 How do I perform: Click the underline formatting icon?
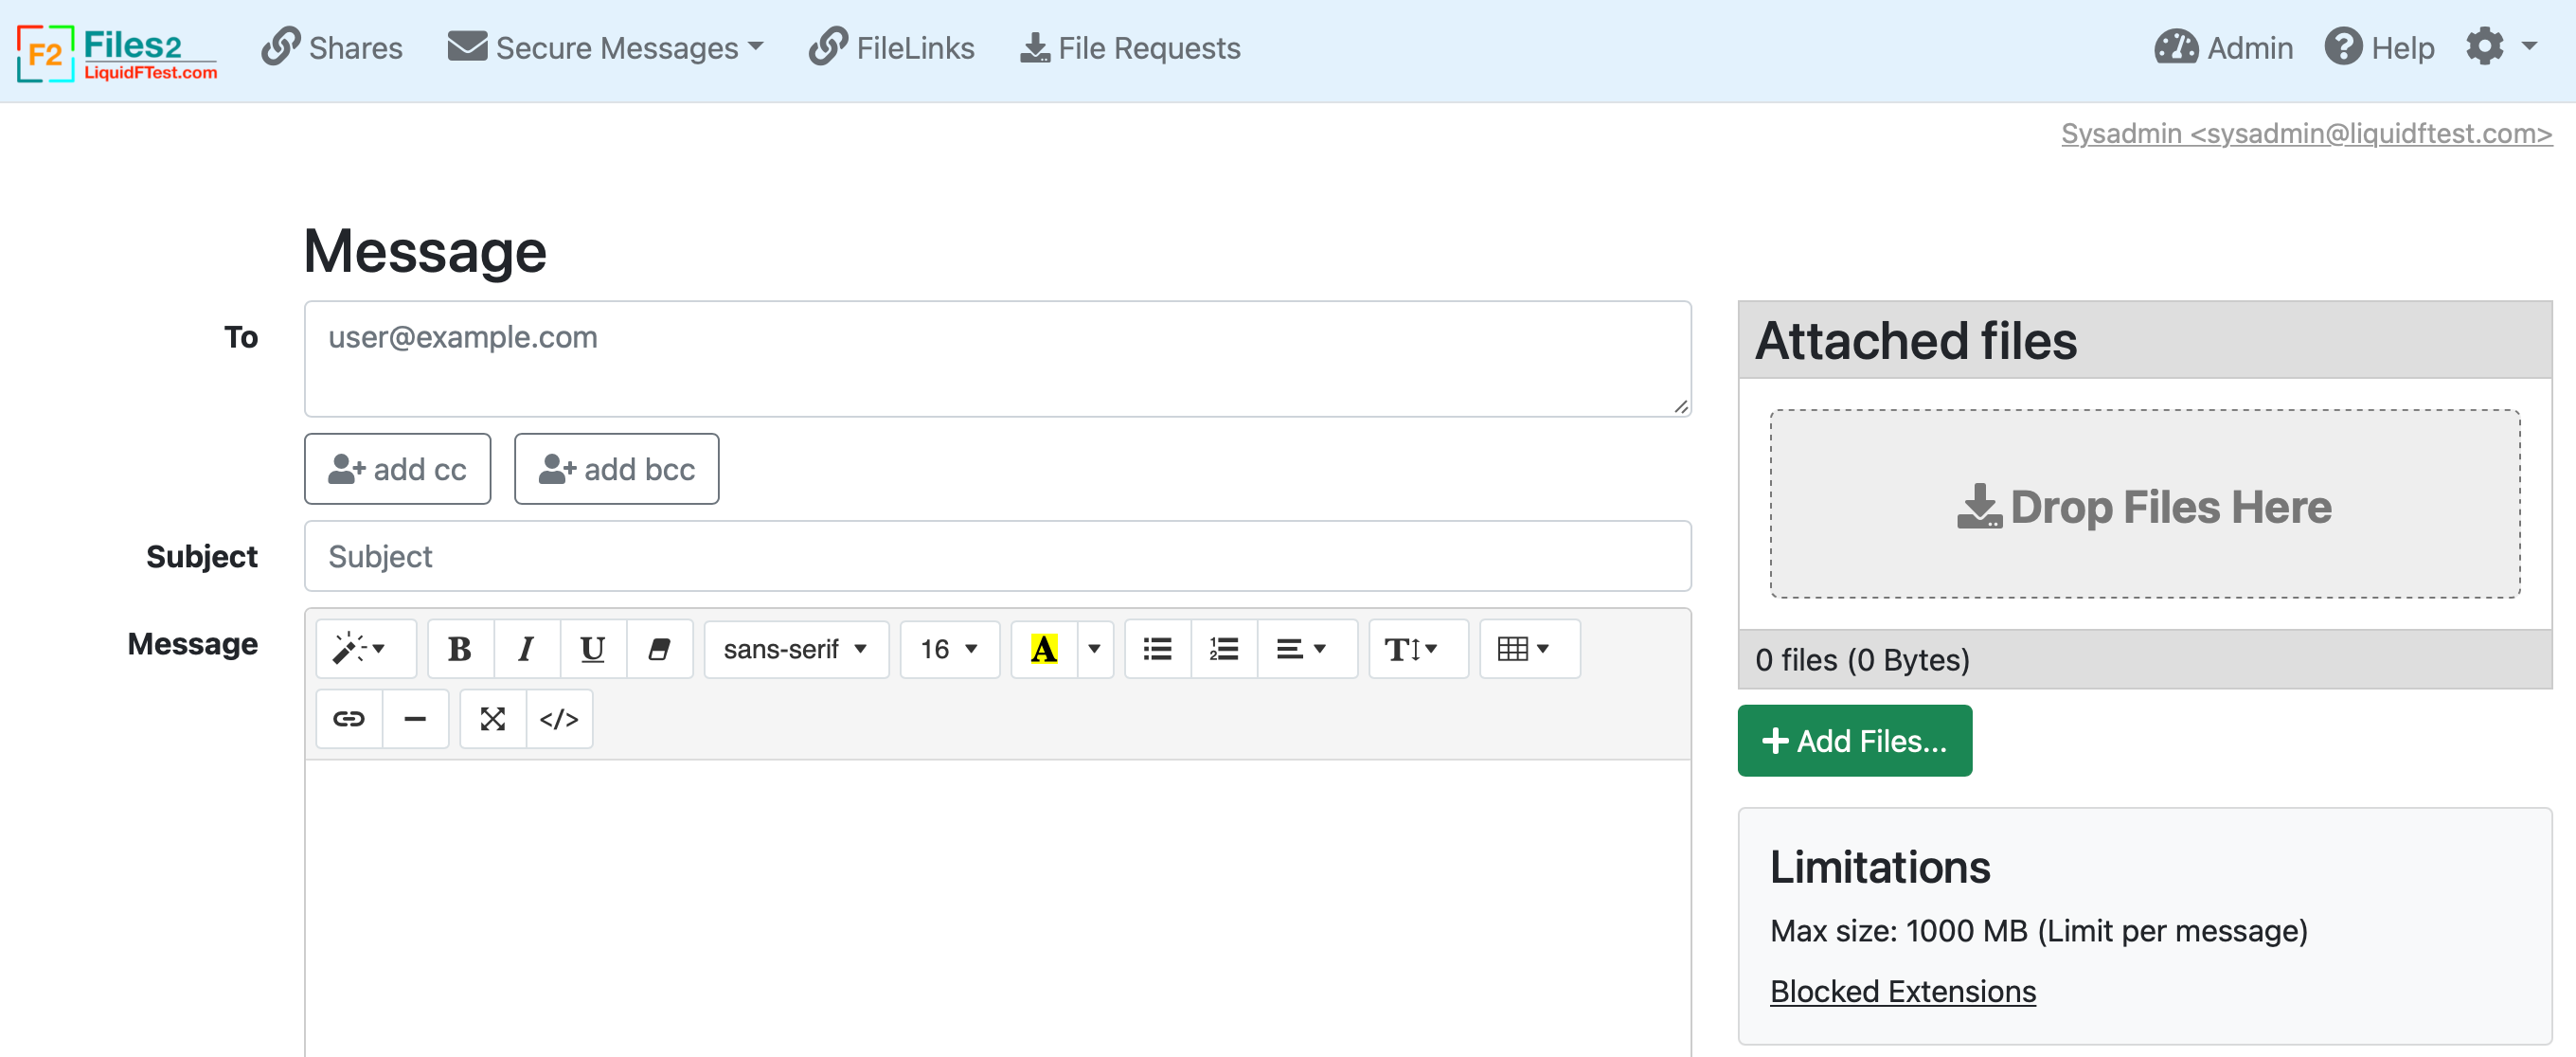tap(592, 649)
